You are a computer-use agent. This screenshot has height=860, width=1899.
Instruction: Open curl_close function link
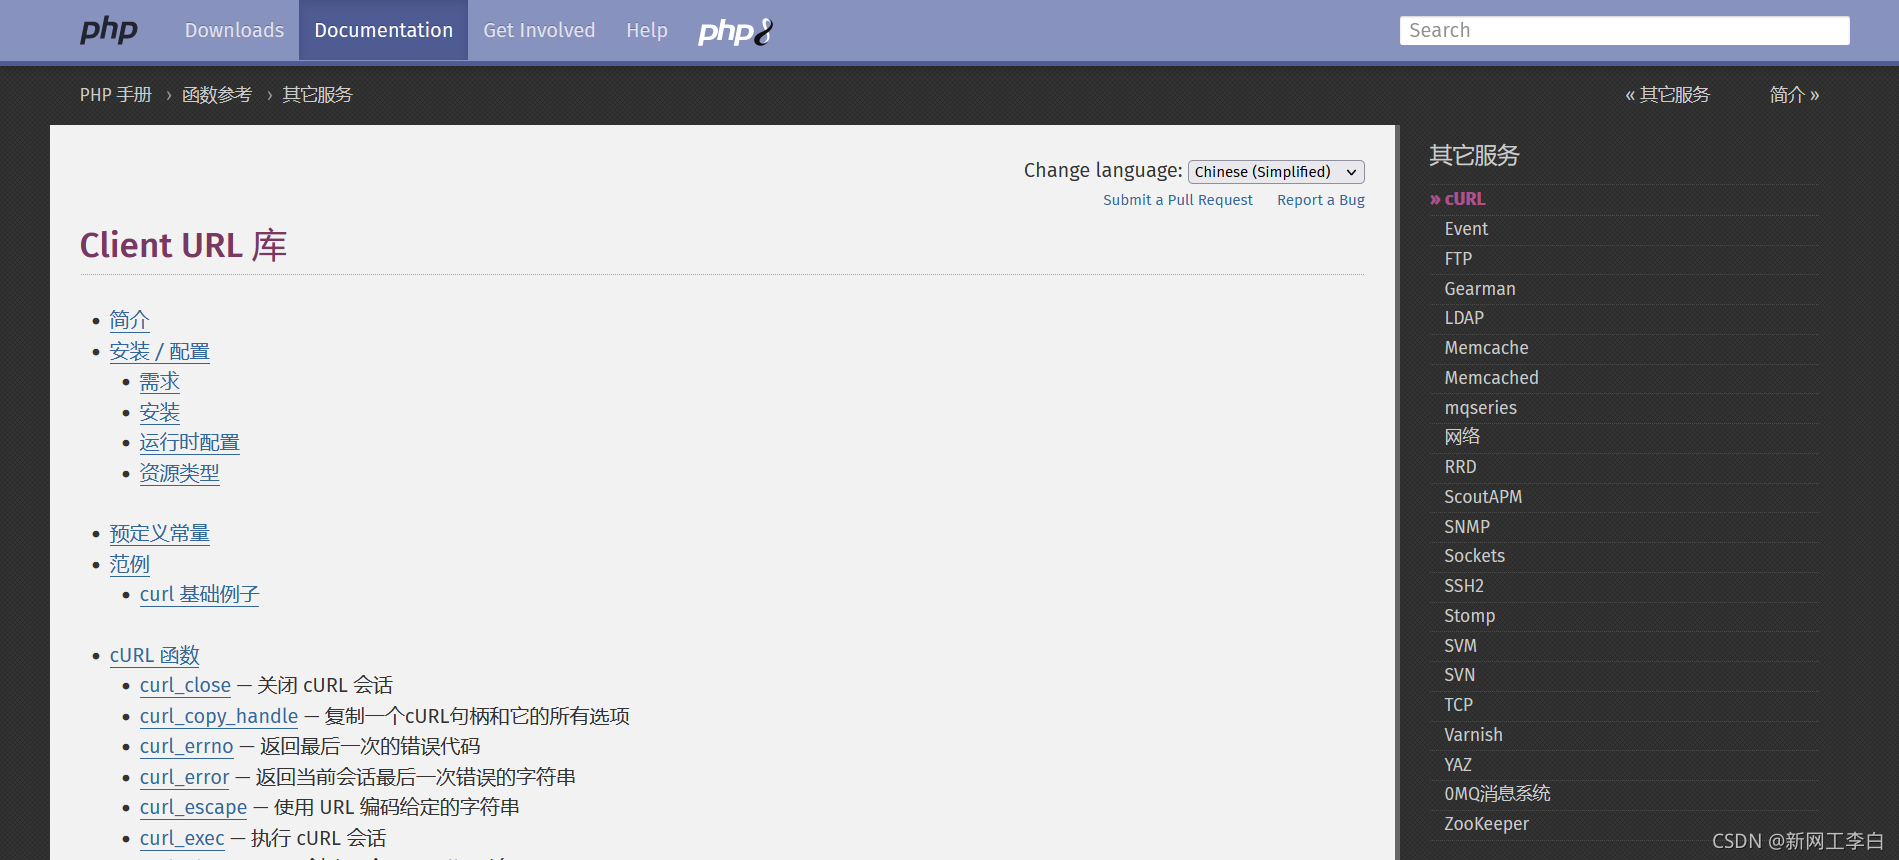[x=185, y=685]
